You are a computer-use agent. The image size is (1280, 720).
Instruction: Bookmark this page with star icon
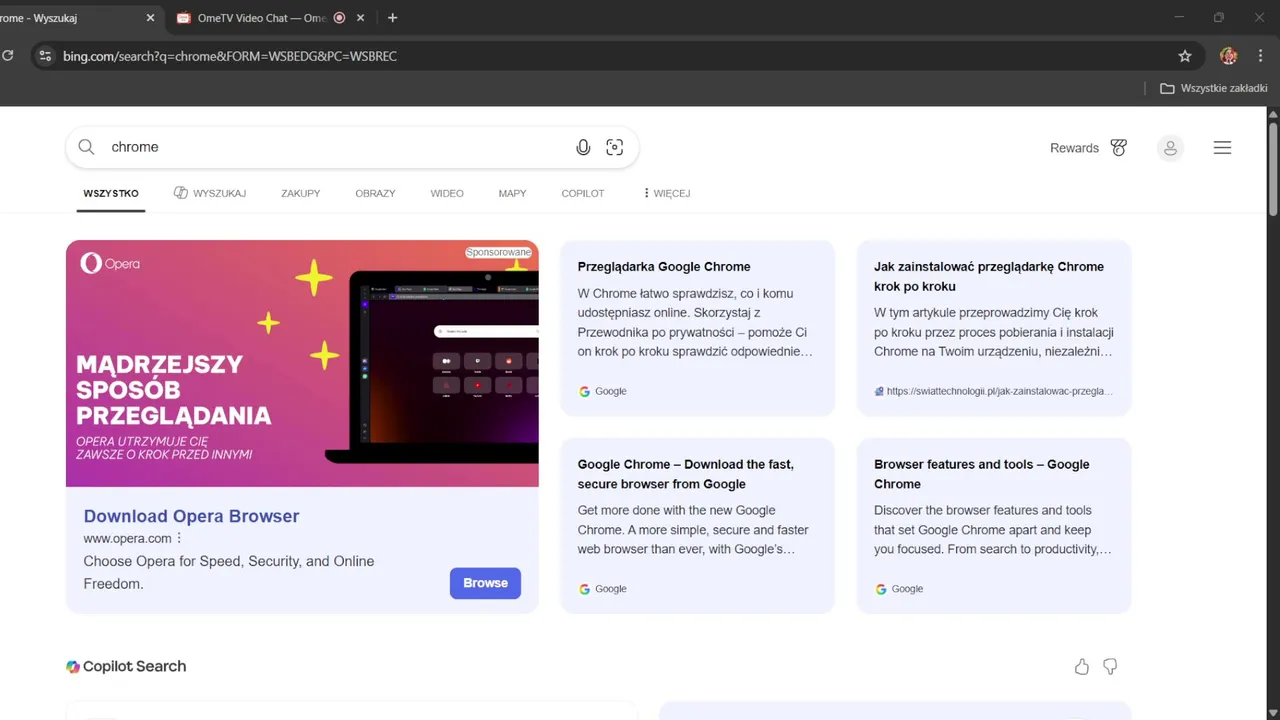(x=1185, y=56)
